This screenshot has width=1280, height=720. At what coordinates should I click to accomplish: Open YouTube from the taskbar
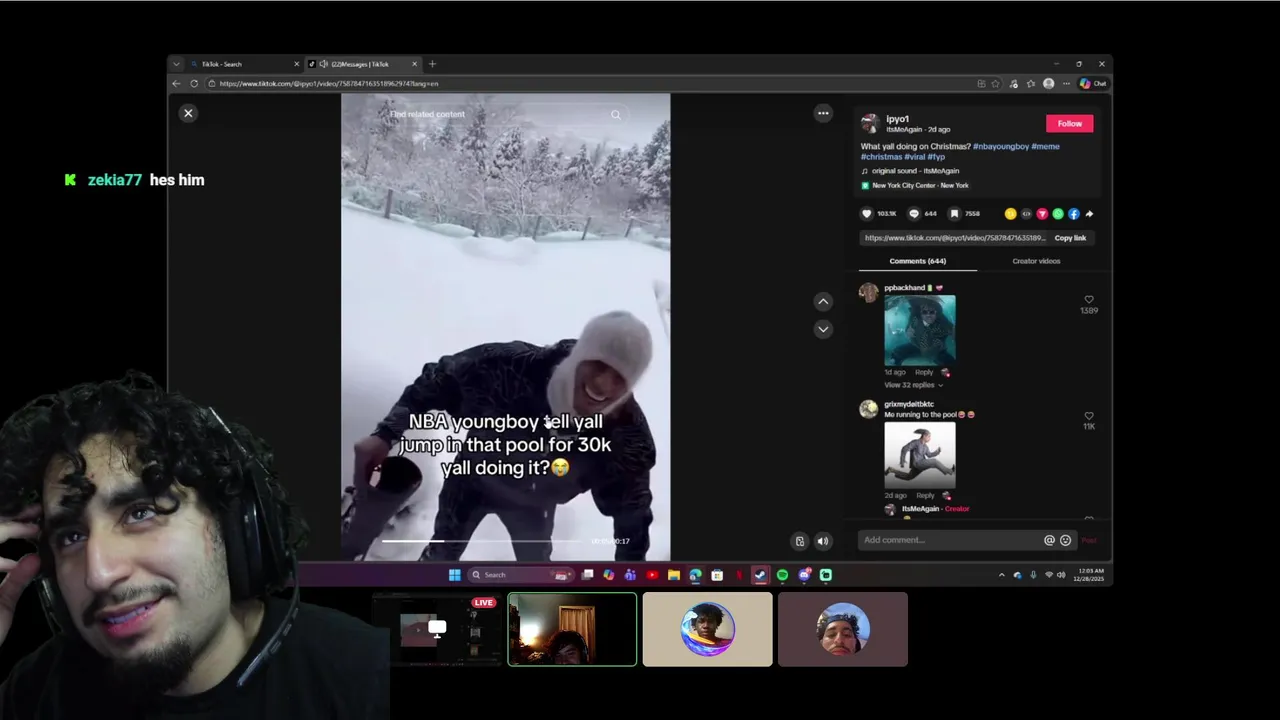pyautogui.click(x=652, y=575)
